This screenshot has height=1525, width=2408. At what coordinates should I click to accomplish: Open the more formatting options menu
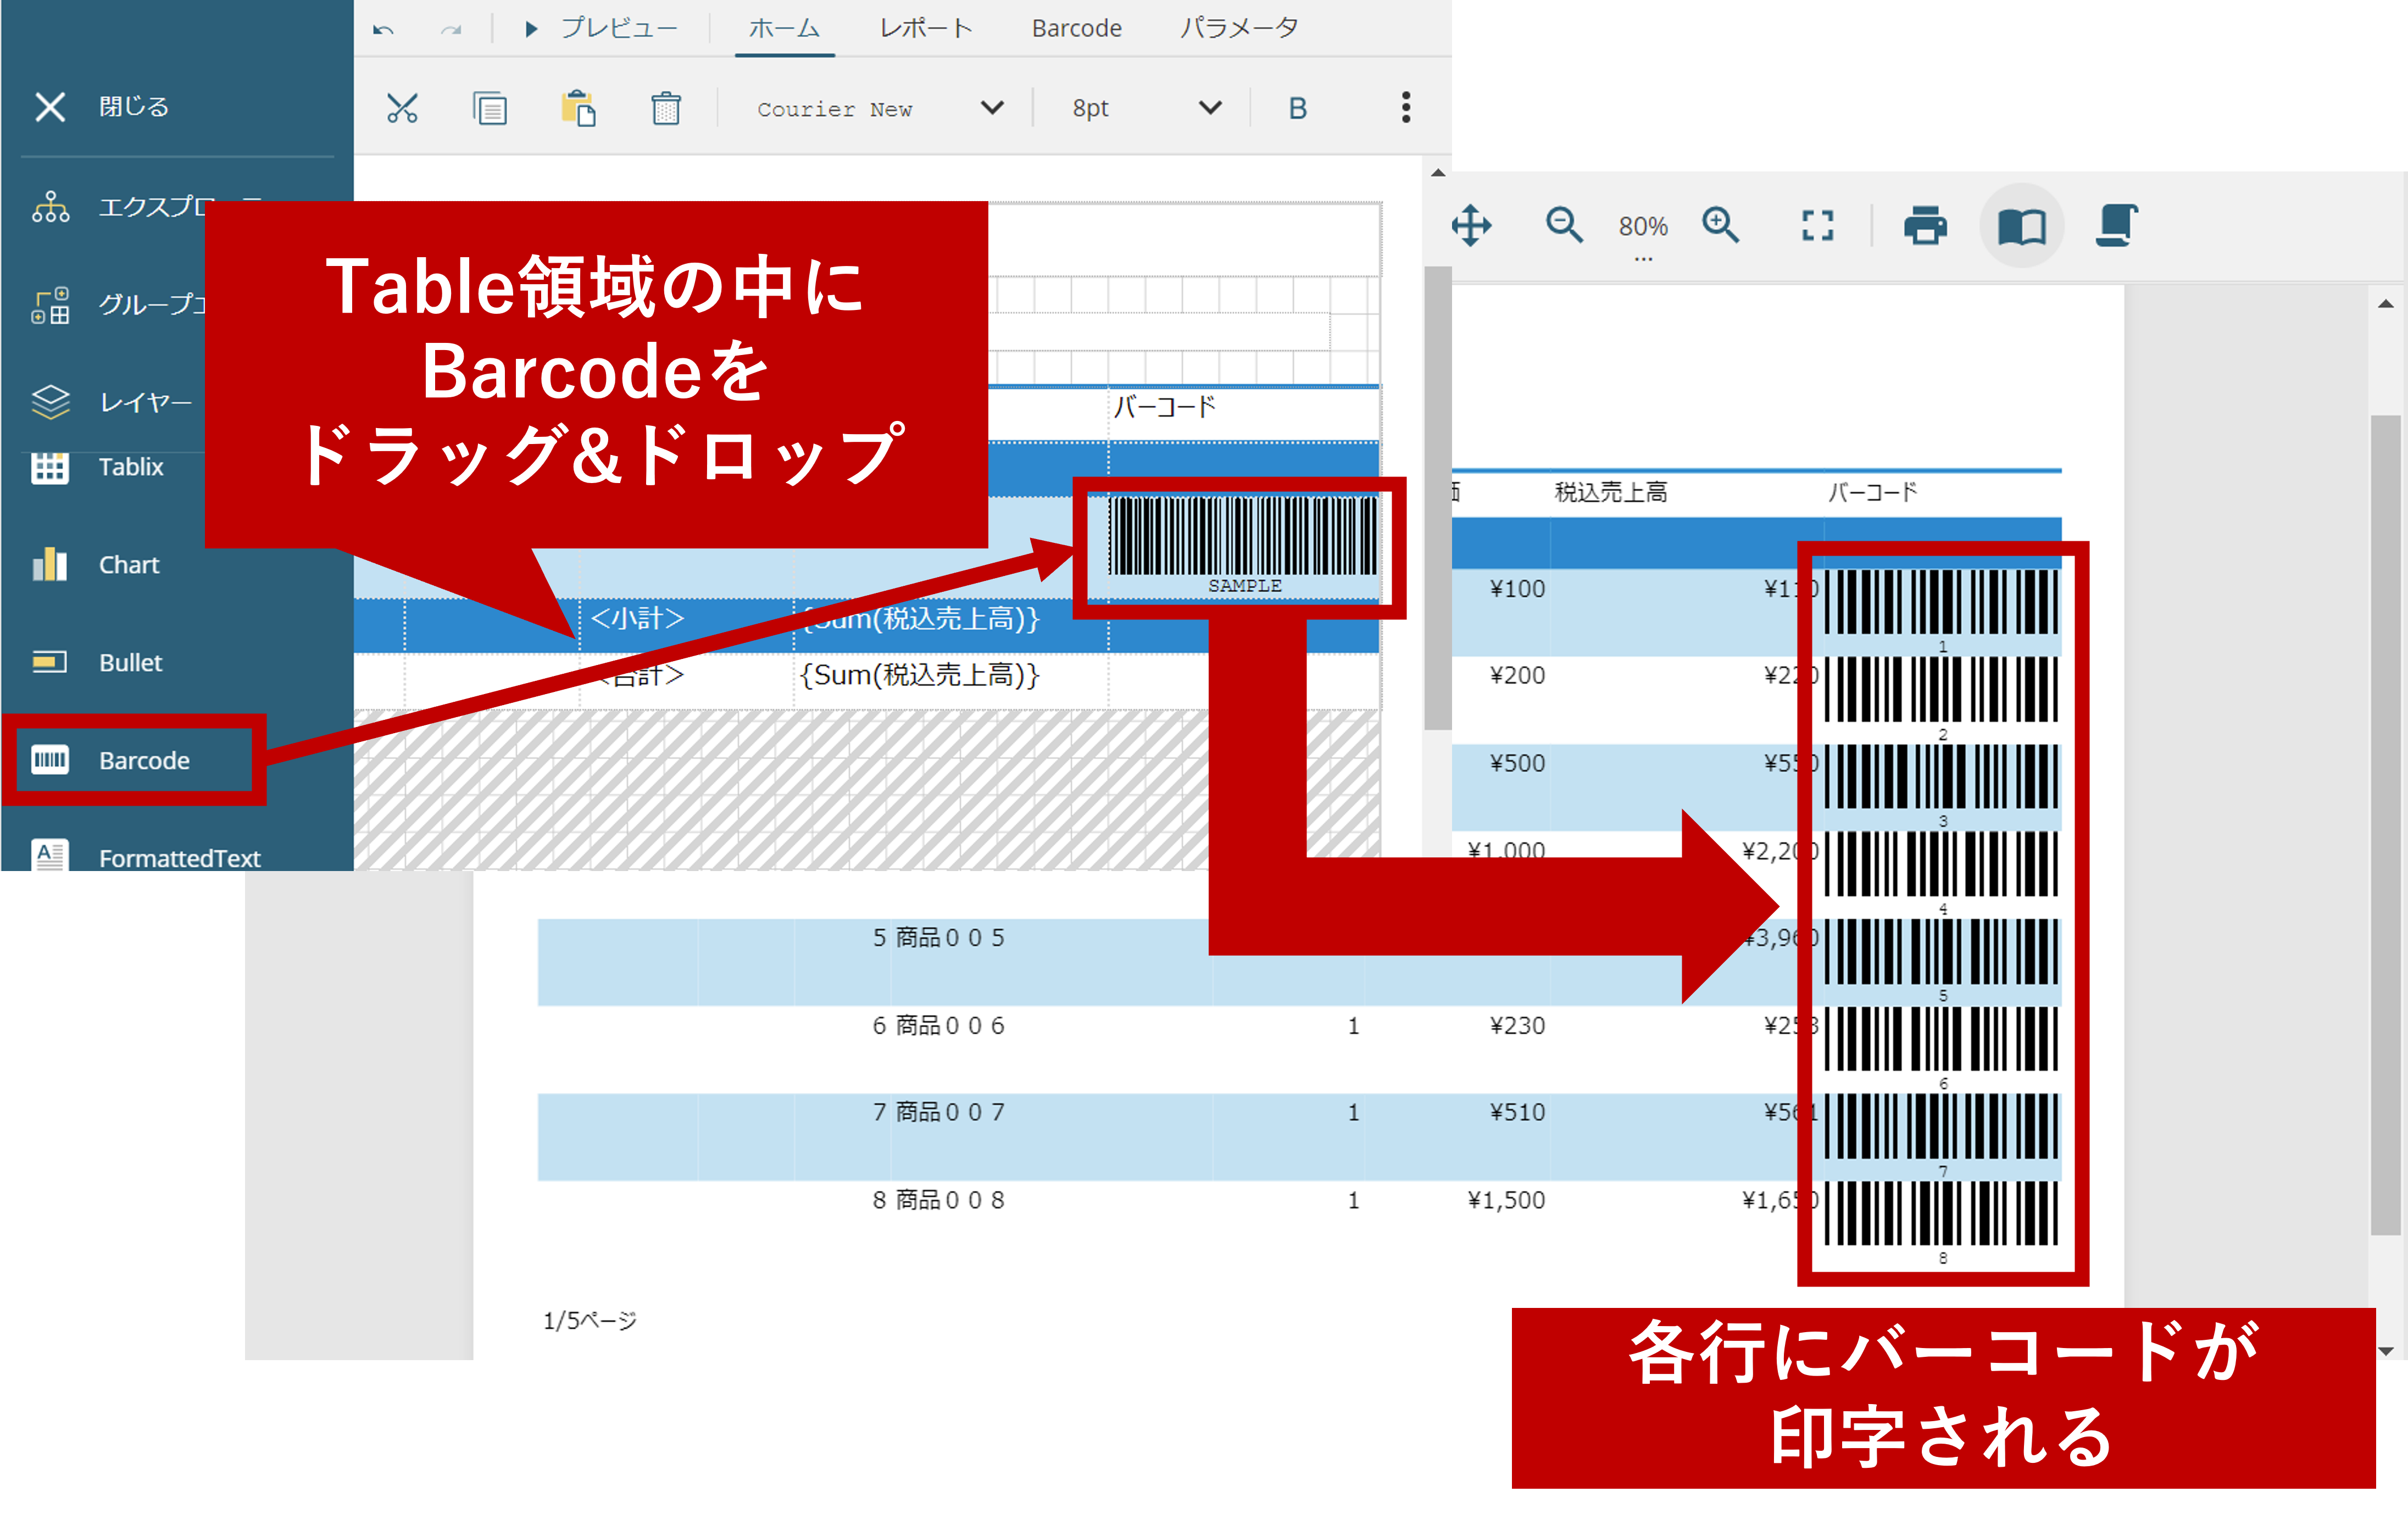tap(1405, 108)
